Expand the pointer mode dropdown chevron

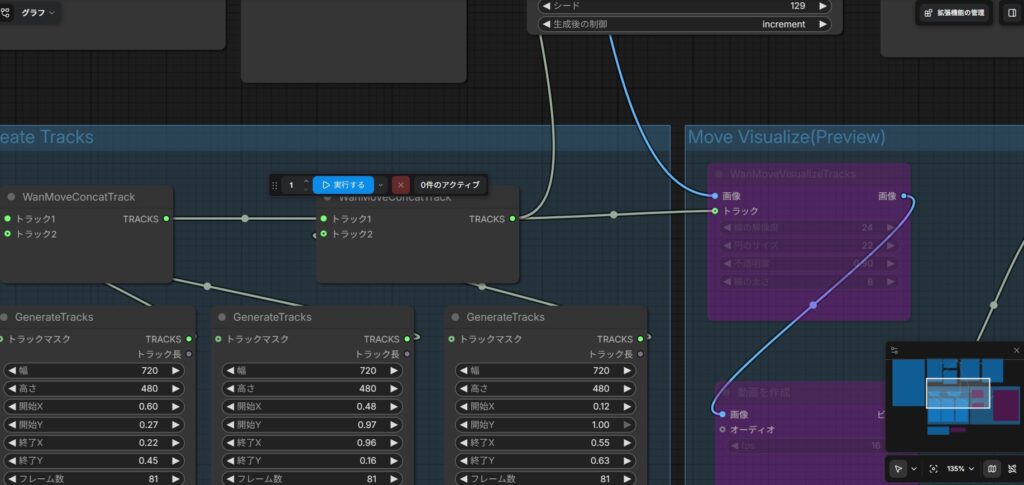913,468
